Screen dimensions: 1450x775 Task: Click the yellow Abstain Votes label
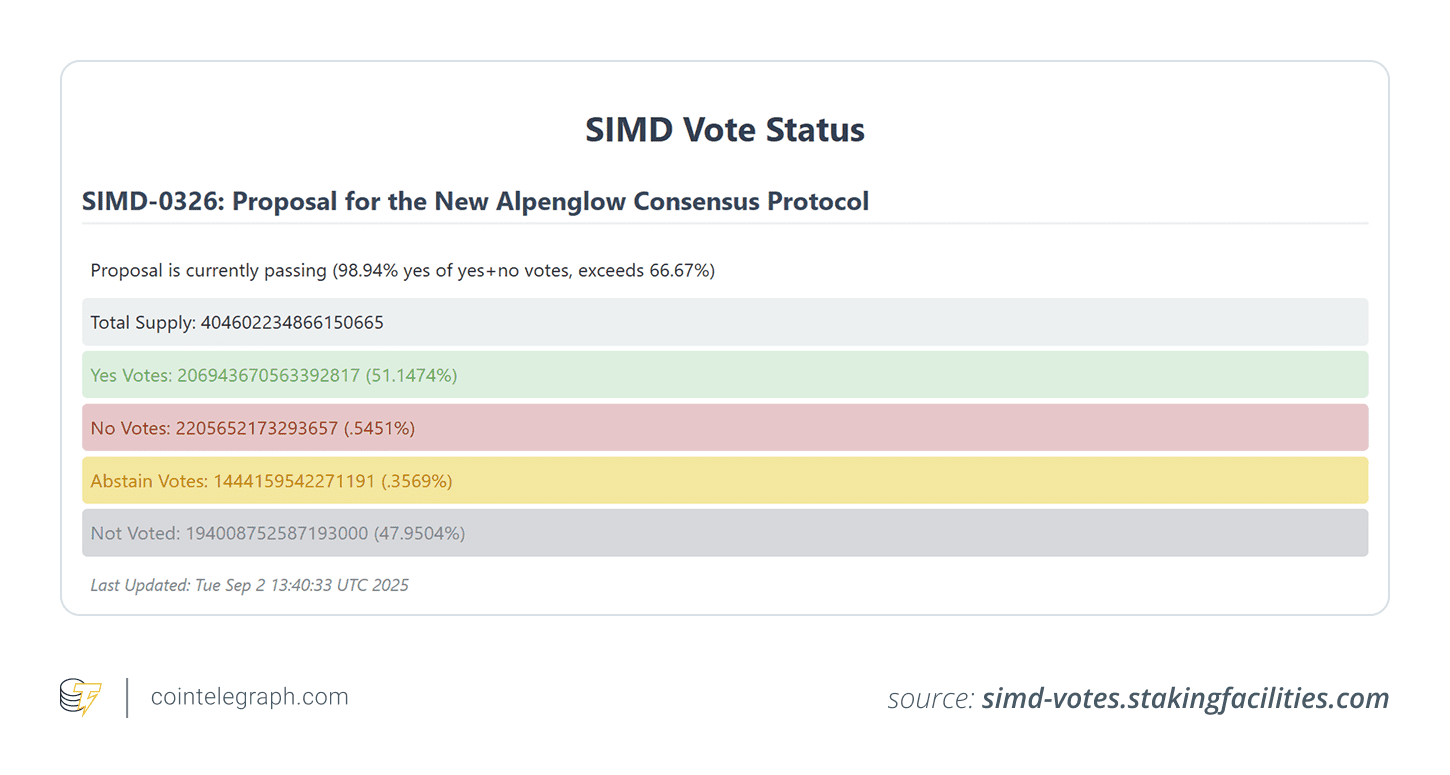pyautogui.click(x=150, y=481)
